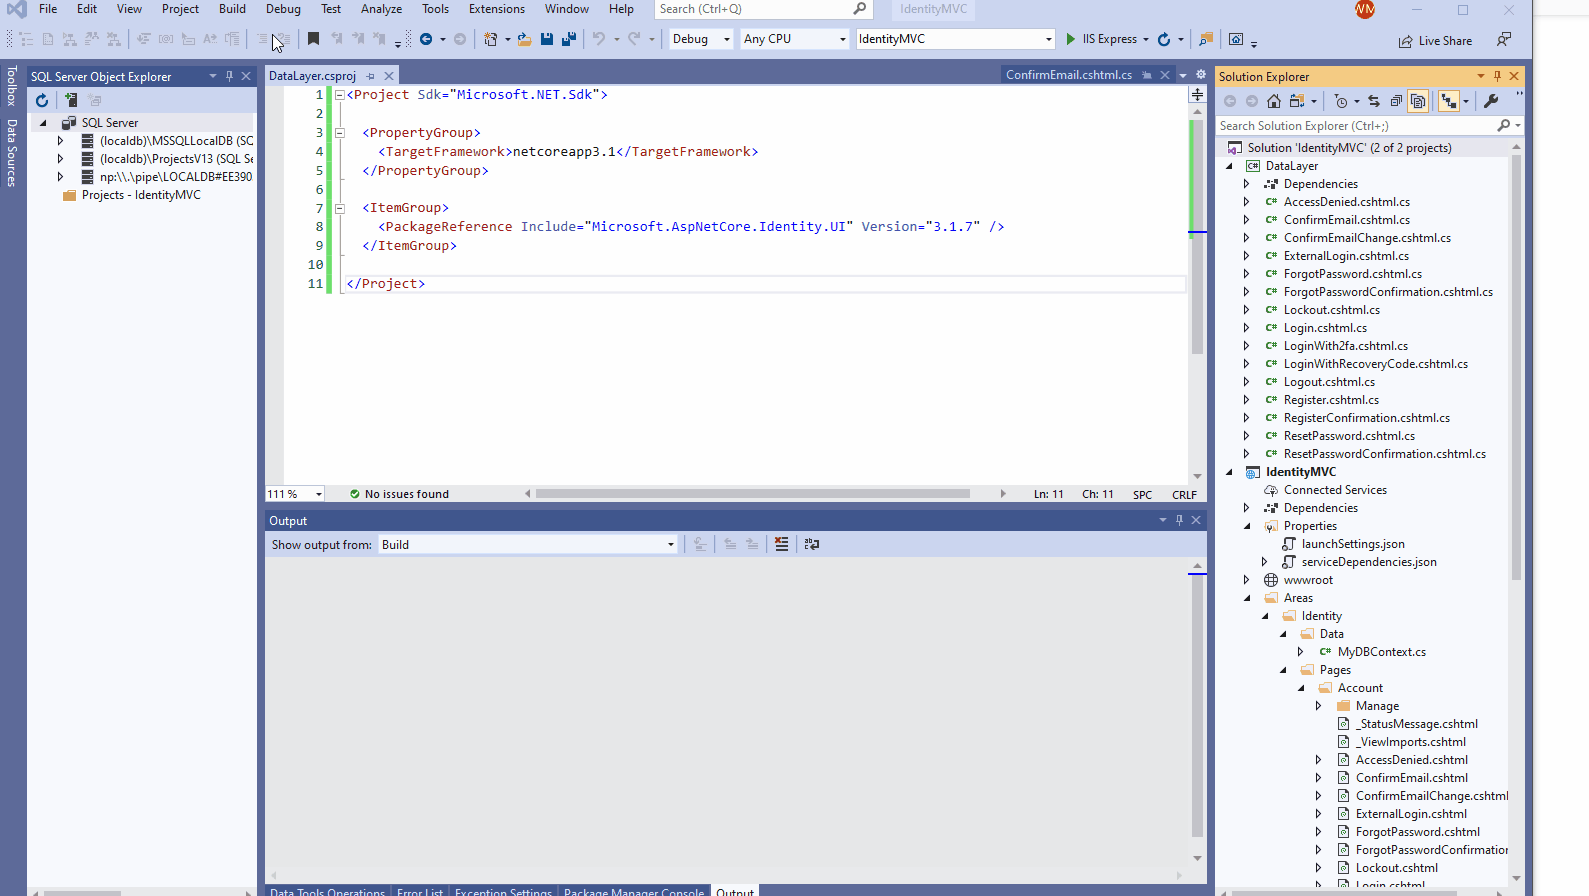Click the editor horizontal scrollbar
1589x896 pixels.
coord(753,494)
